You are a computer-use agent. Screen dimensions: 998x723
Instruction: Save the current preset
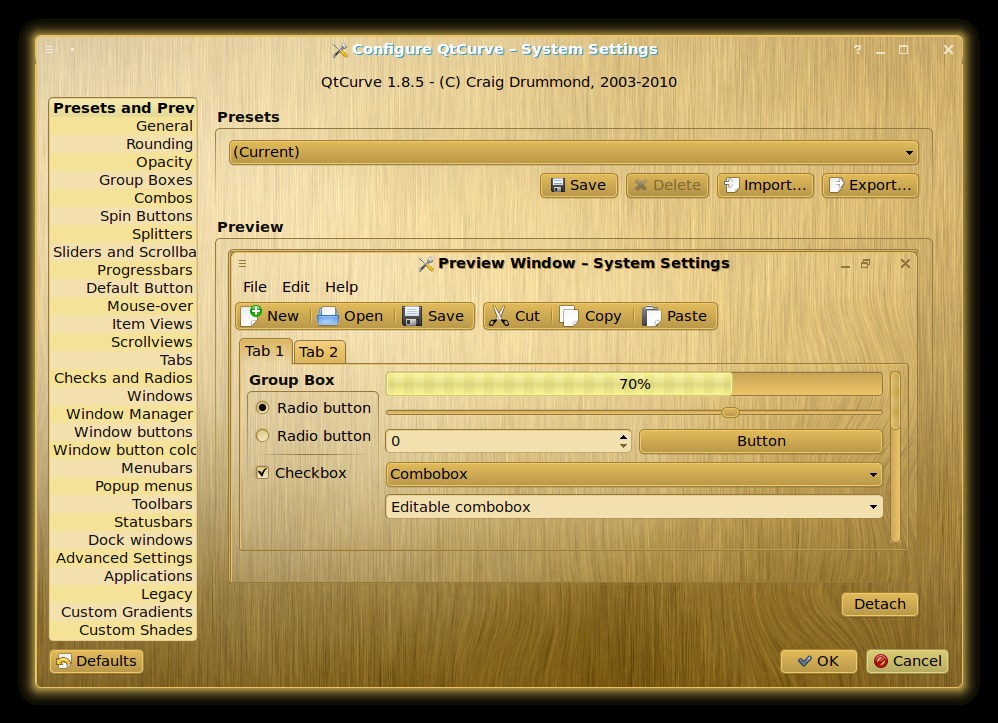tap(579, 185)
